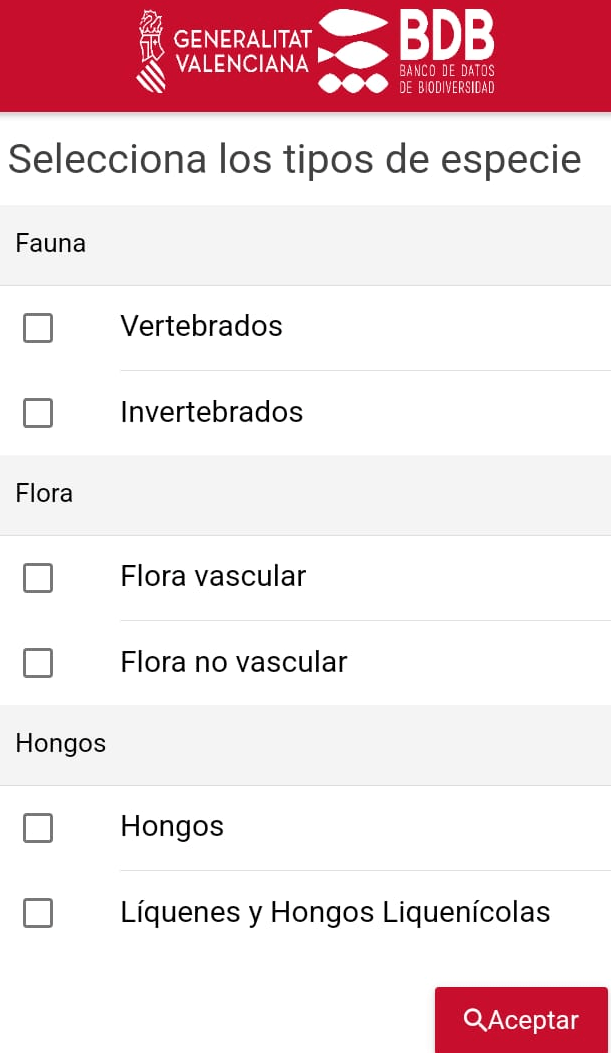This screenshot has height=1053, width=611.
Task: Click the Banco de Datos de Biodiversidad text logo
Action: (x=447, y=54)
